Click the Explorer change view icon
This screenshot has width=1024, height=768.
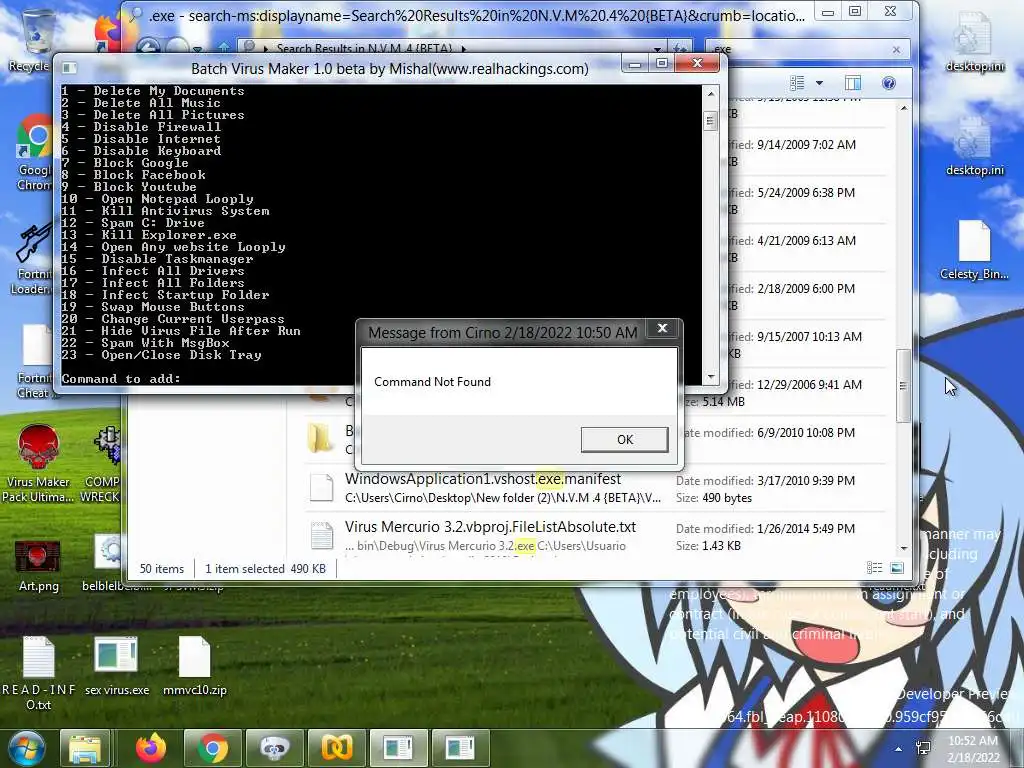(797, 83)
